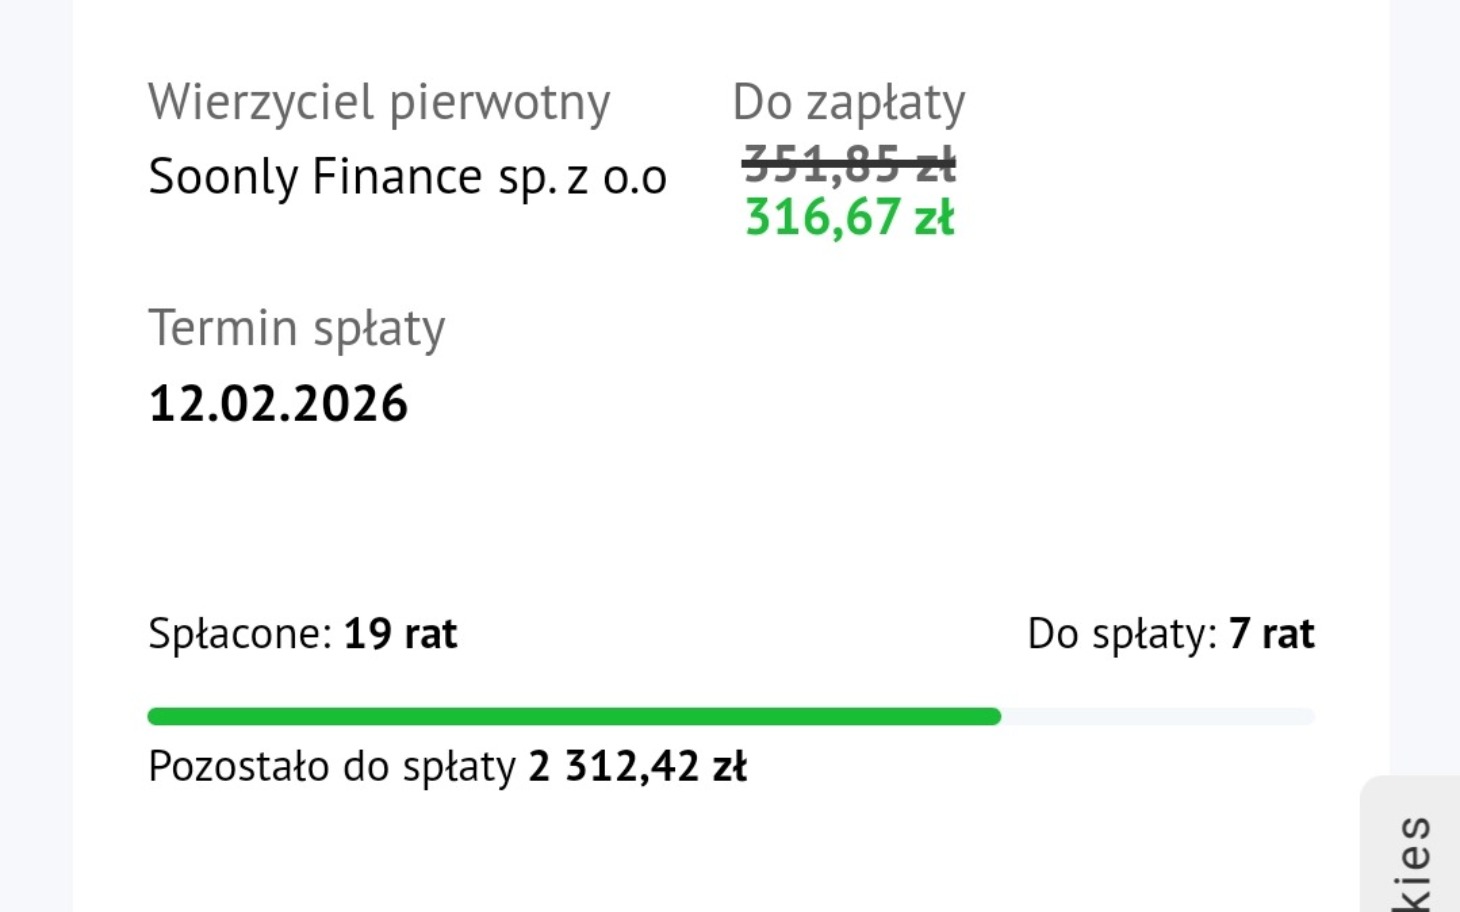Click the Pozostało do spłaty amount

pos(447,766)
